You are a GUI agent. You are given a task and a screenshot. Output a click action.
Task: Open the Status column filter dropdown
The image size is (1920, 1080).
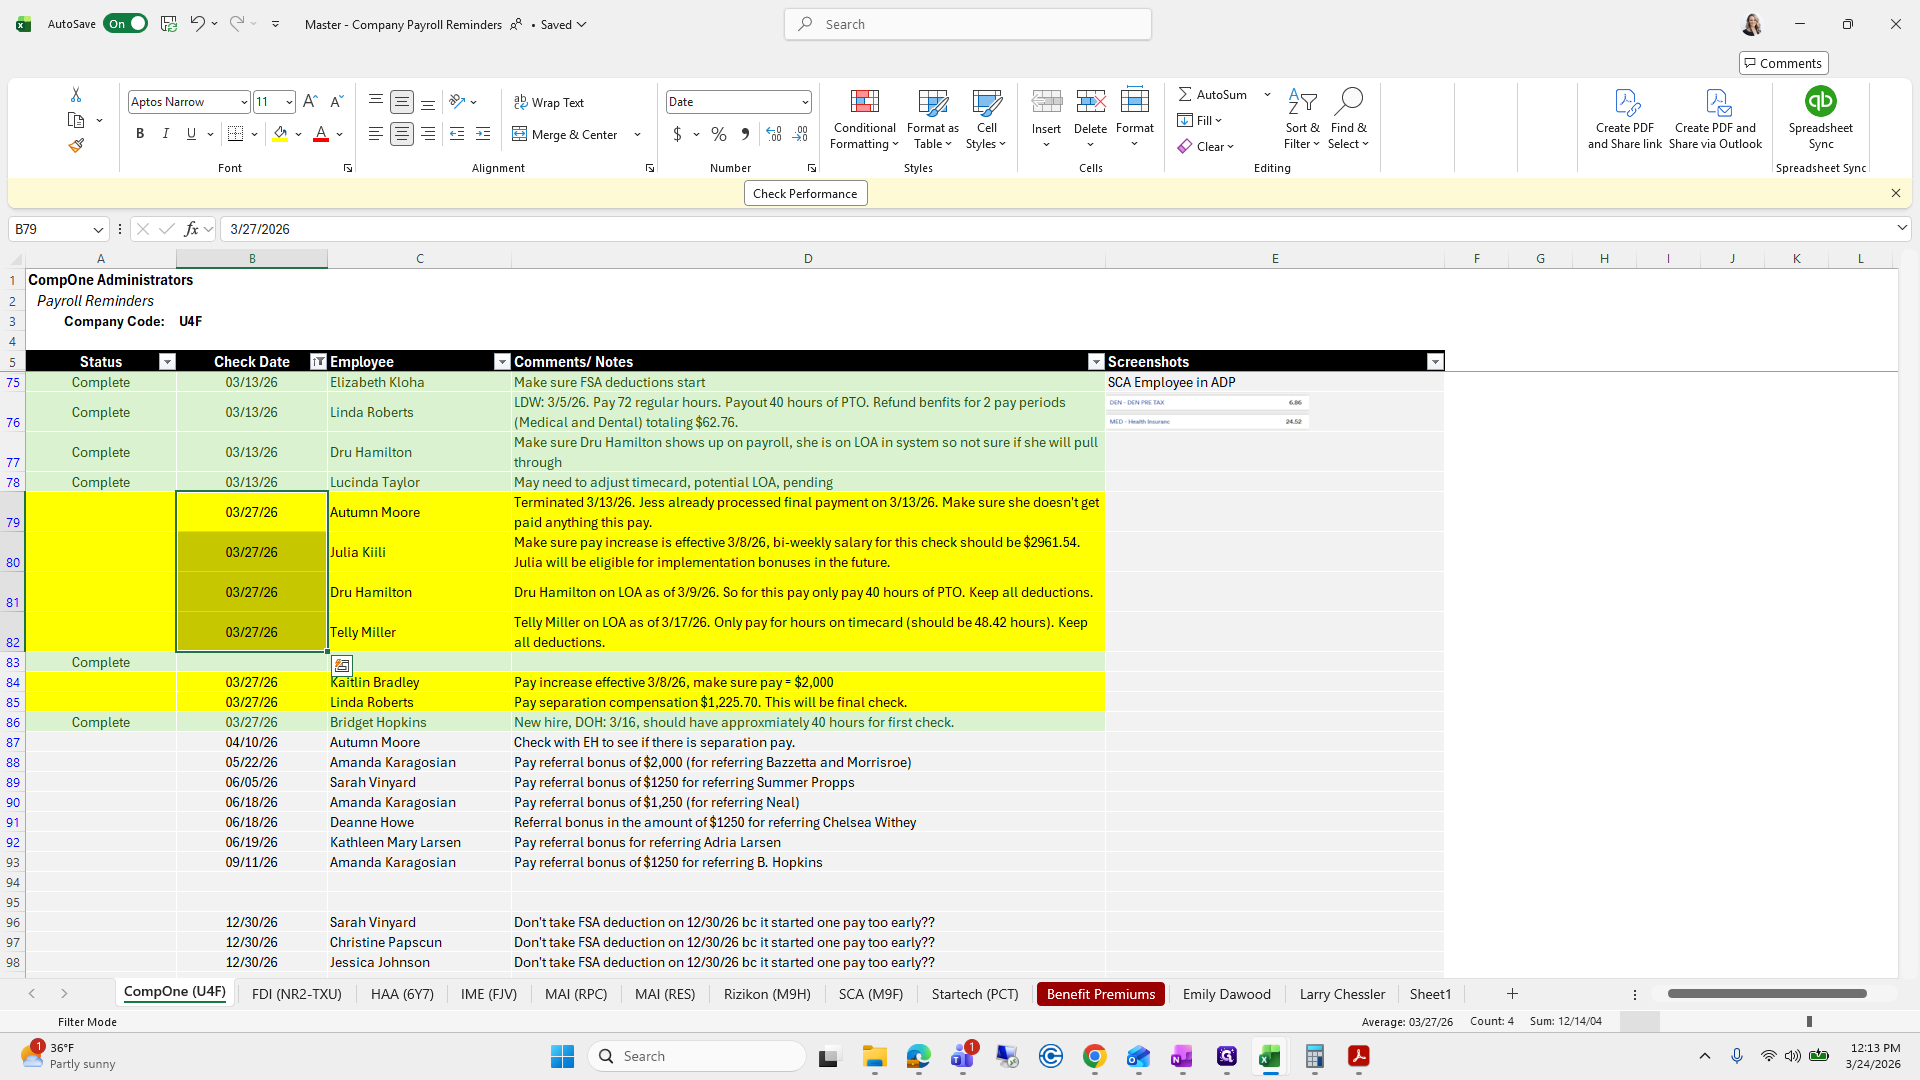tap(167, 362)
